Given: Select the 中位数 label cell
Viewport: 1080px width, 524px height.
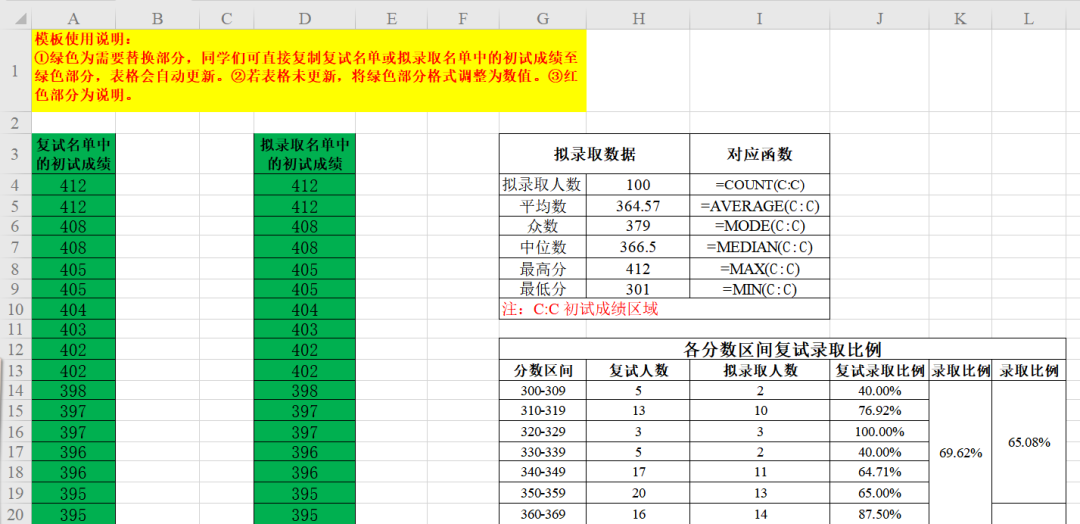Looking at the screenshot, I should [543, 247].
